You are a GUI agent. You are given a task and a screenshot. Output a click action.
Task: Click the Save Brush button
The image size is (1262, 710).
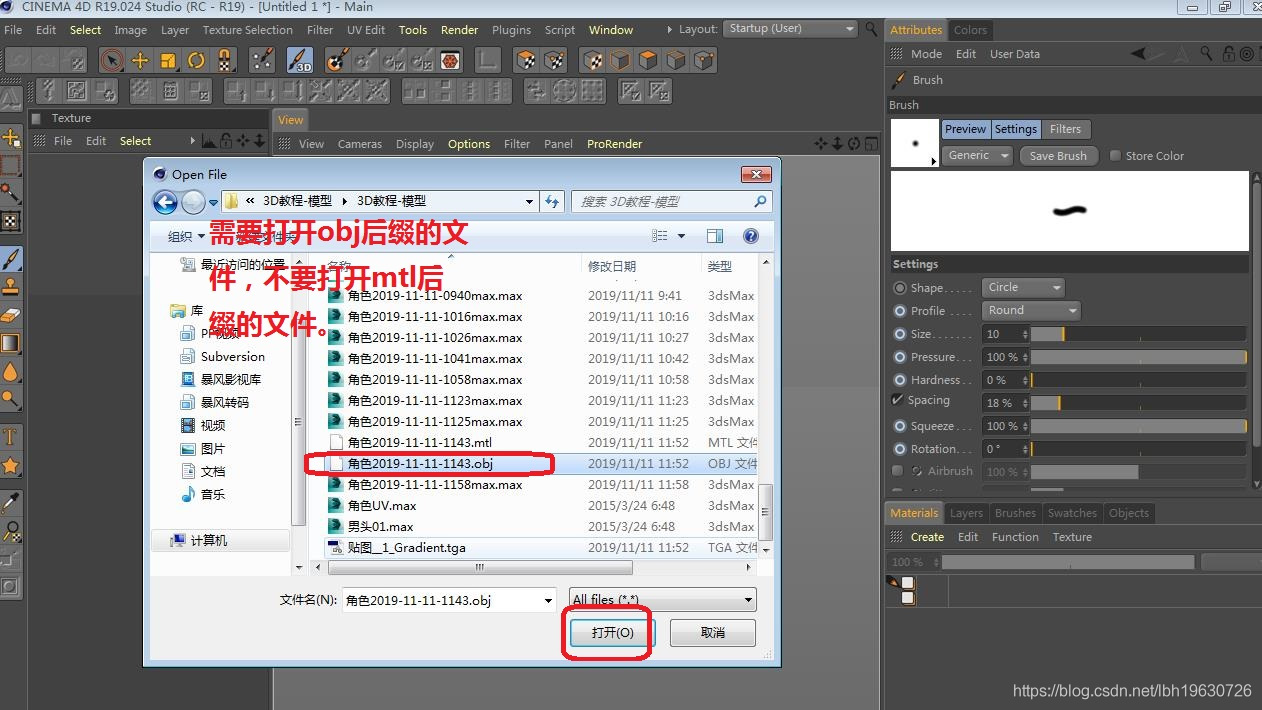click(1058, 156)
